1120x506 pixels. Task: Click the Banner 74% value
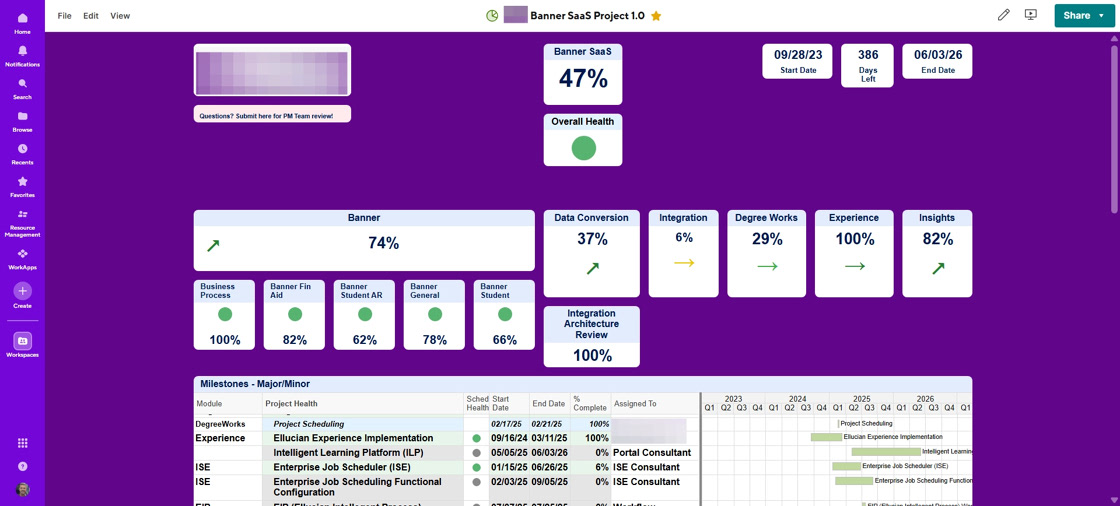tap(383, 244)
